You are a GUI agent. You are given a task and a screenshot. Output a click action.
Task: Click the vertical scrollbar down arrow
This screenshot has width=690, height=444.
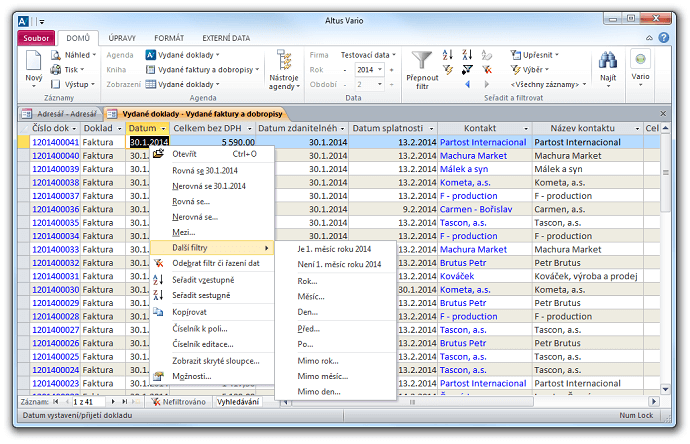(x=665, y=389)
